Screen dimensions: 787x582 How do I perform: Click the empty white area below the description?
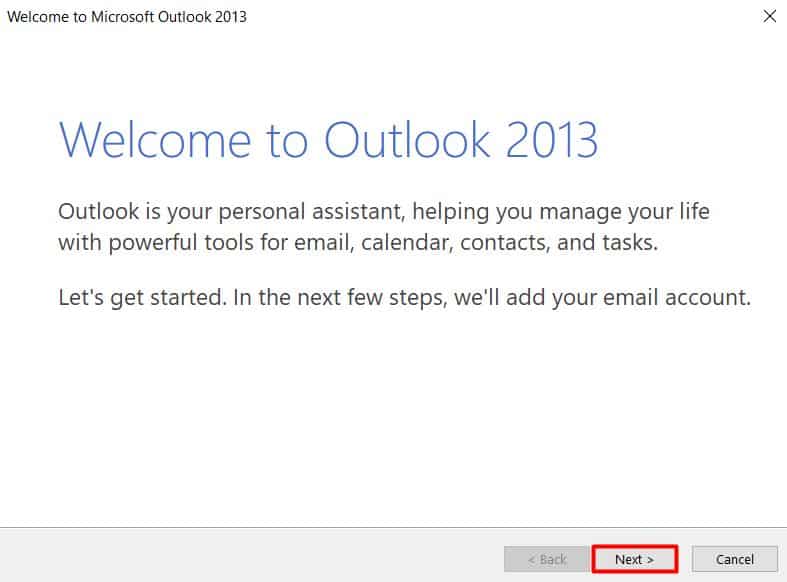(393, 420)
